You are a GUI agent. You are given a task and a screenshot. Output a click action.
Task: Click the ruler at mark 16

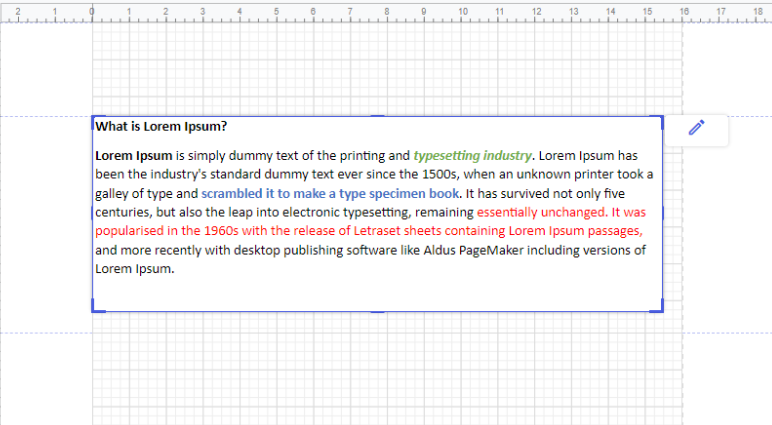pyautogui.click(x=684, y=12)
